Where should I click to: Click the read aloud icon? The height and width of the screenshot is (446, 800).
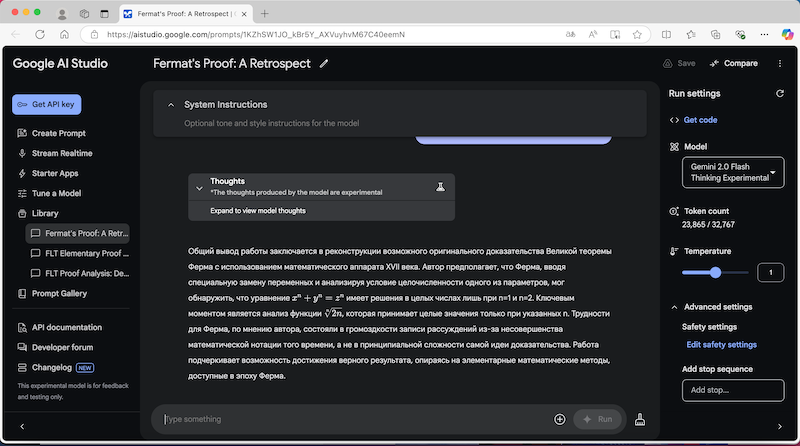click(593, 34)
